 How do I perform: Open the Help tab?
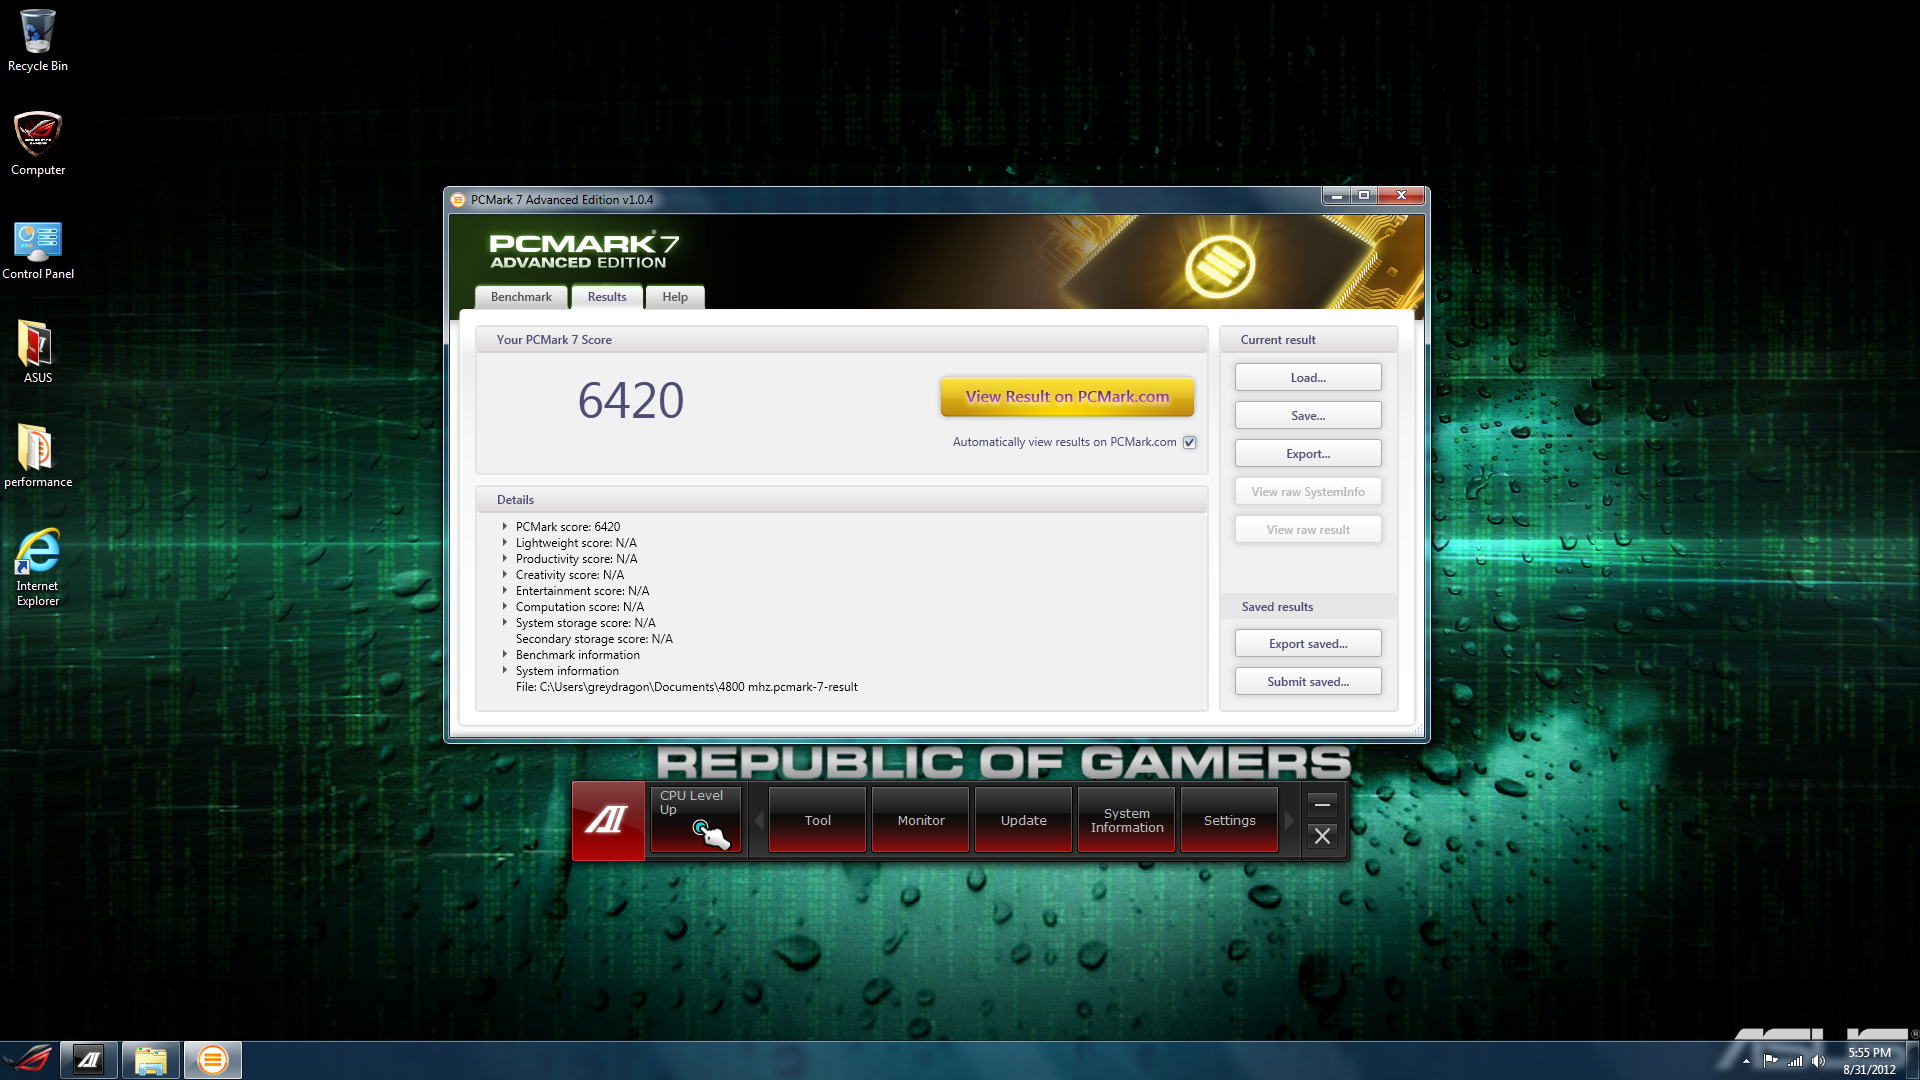675,297
